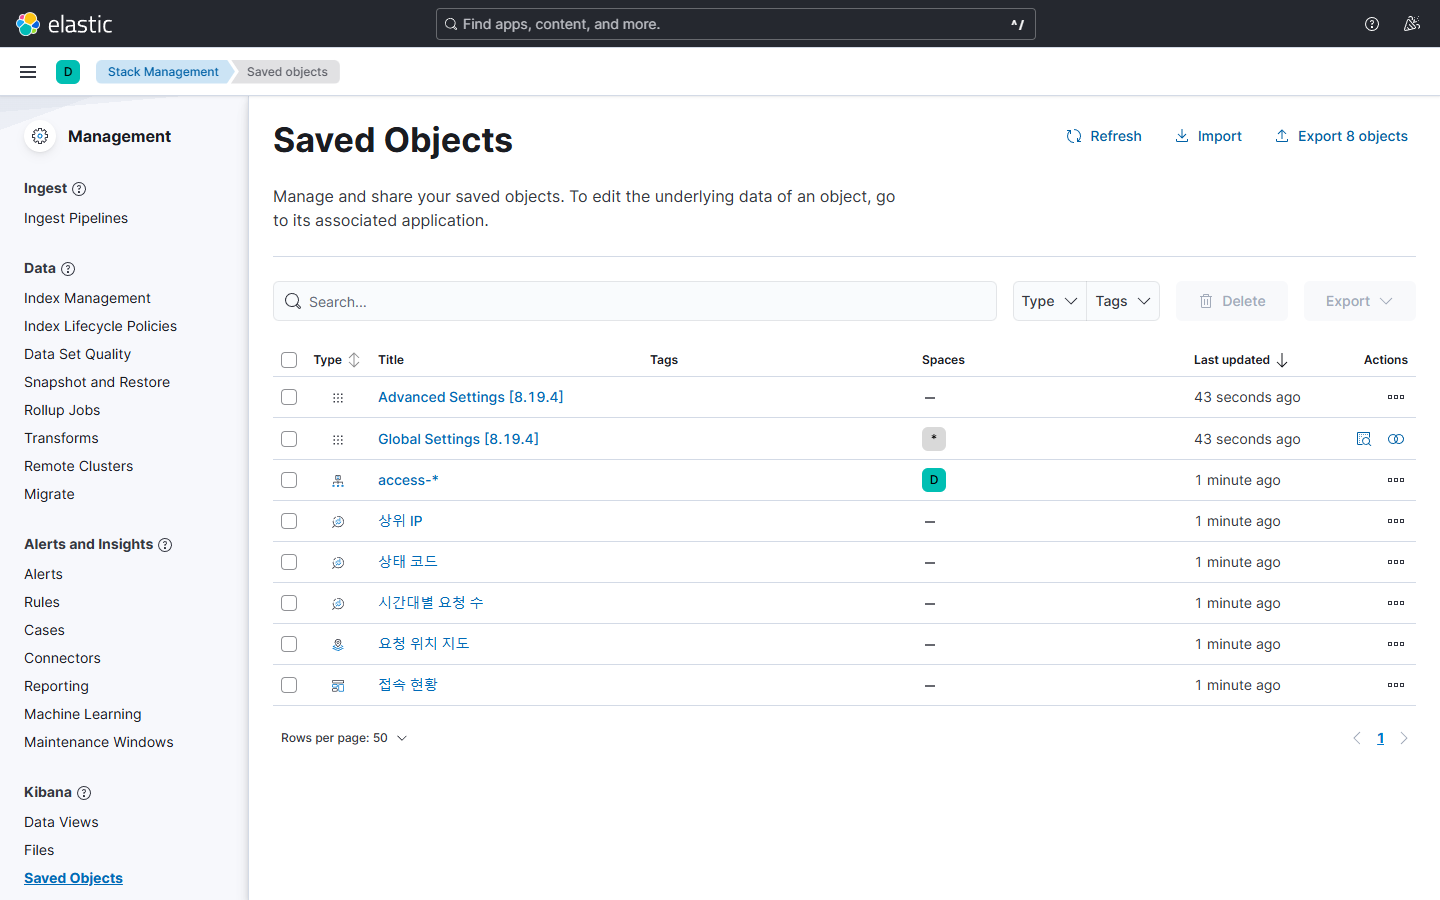This screenshot has height=900, width=1440.
Task: Click Stack Management breadcrumb
Action: pyautogui.click(x=163, y=72)
